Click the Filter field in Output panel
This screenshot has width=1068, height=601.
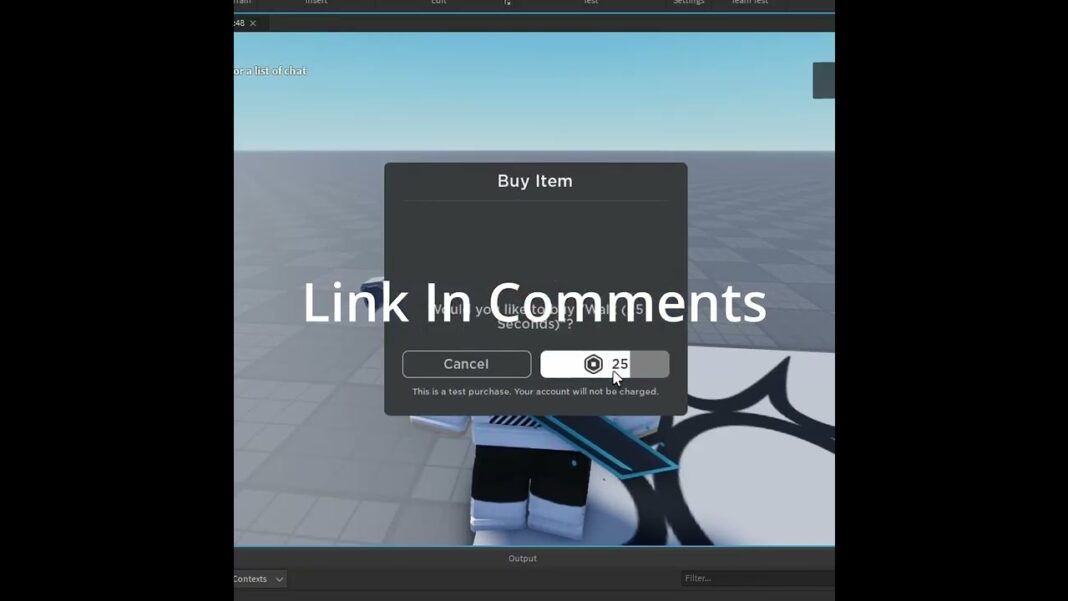click(x=755, y=579)
